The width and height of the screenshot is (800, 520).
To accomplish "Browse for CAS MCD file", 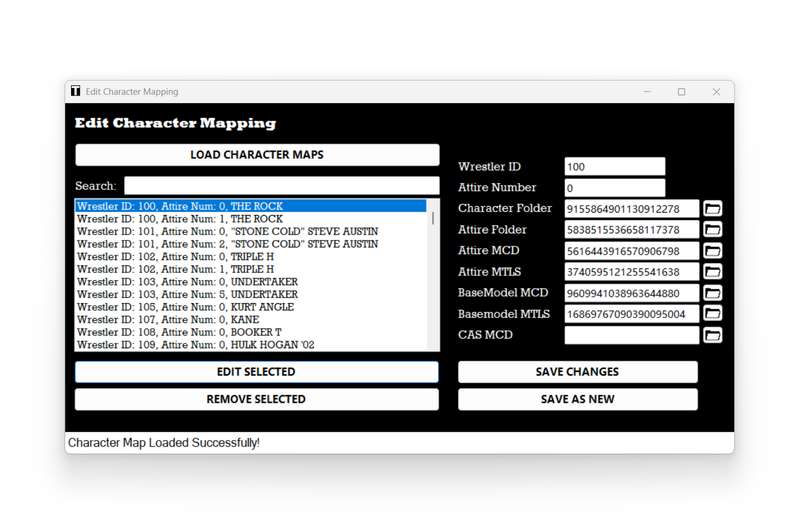I will pos(713,335).
